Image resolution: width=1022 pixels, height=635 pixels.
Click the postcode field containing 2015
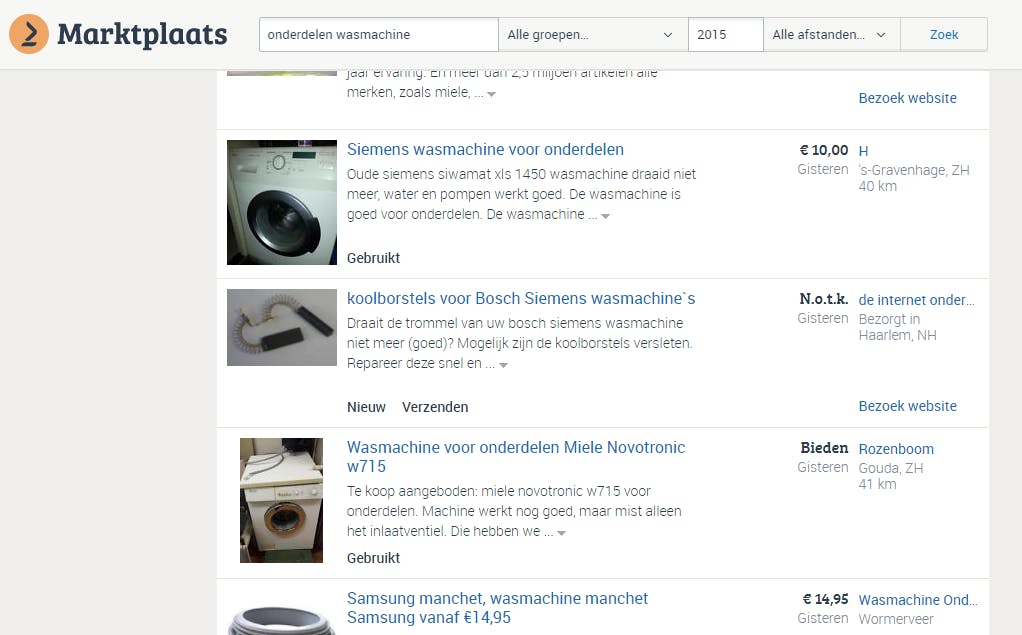pyautogui.click(x=725, y=35)
